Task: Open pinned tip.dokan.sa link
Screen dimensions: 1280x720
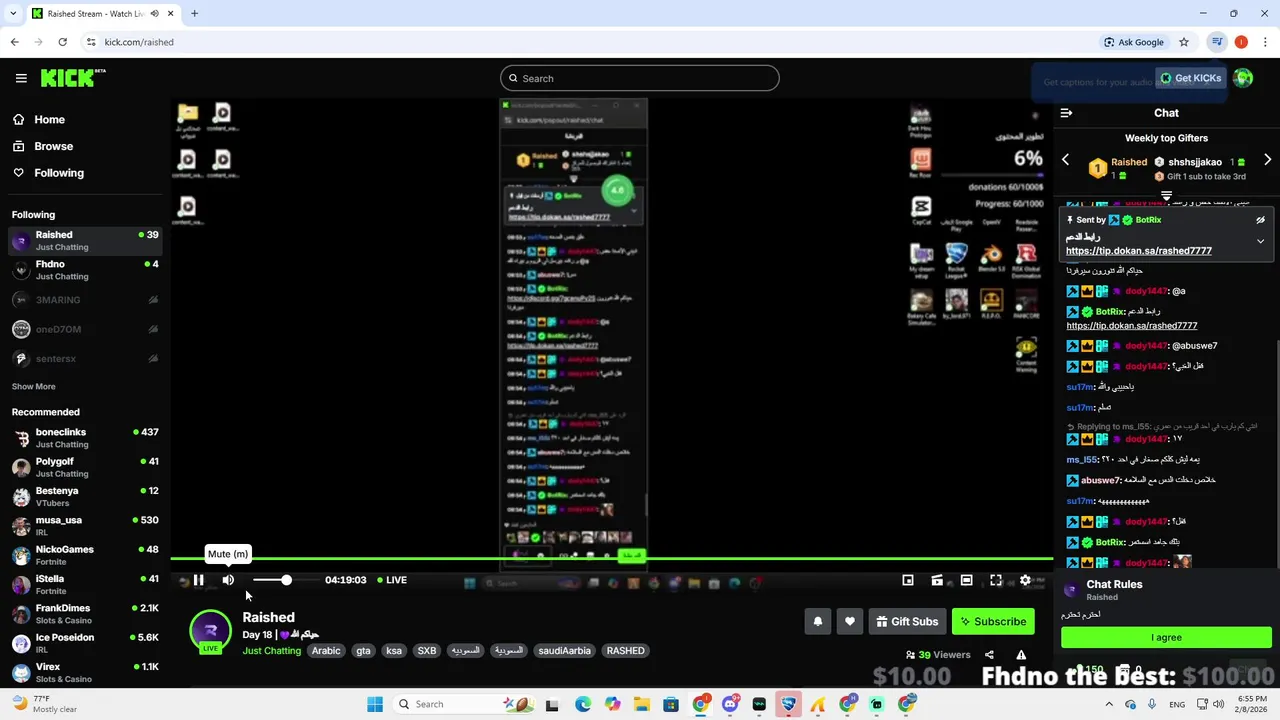Action: pos(1138,251)
